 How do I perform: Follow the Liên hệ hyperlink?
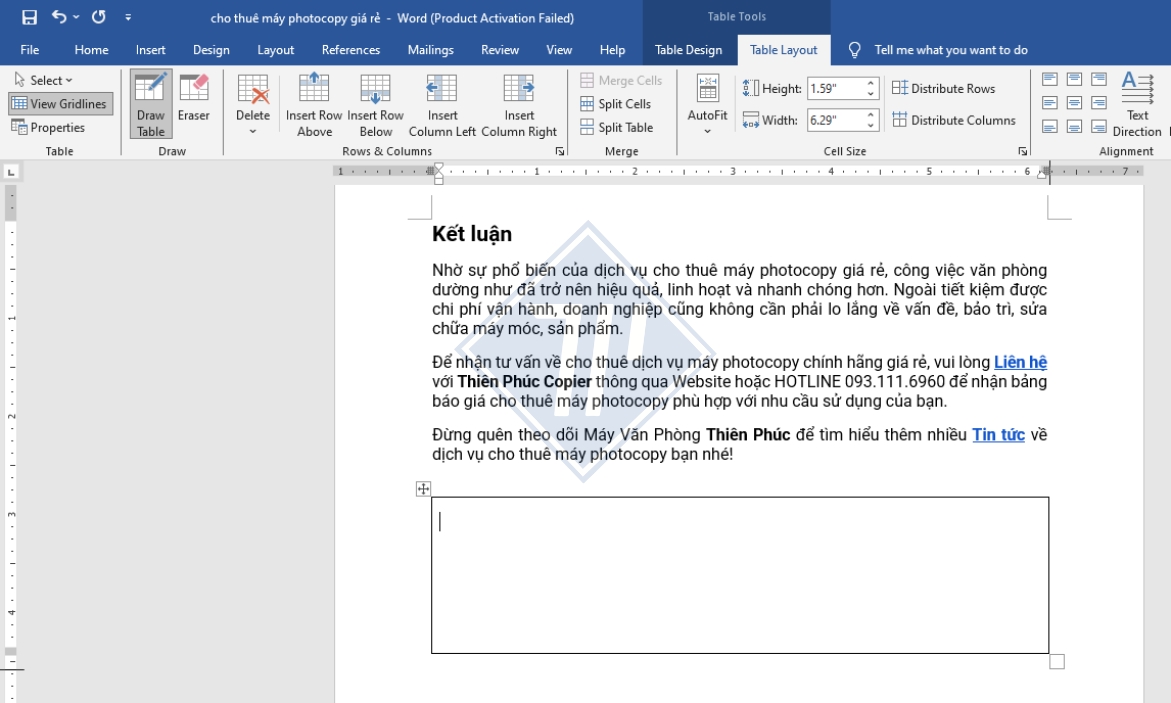[x=1022, y=361]
